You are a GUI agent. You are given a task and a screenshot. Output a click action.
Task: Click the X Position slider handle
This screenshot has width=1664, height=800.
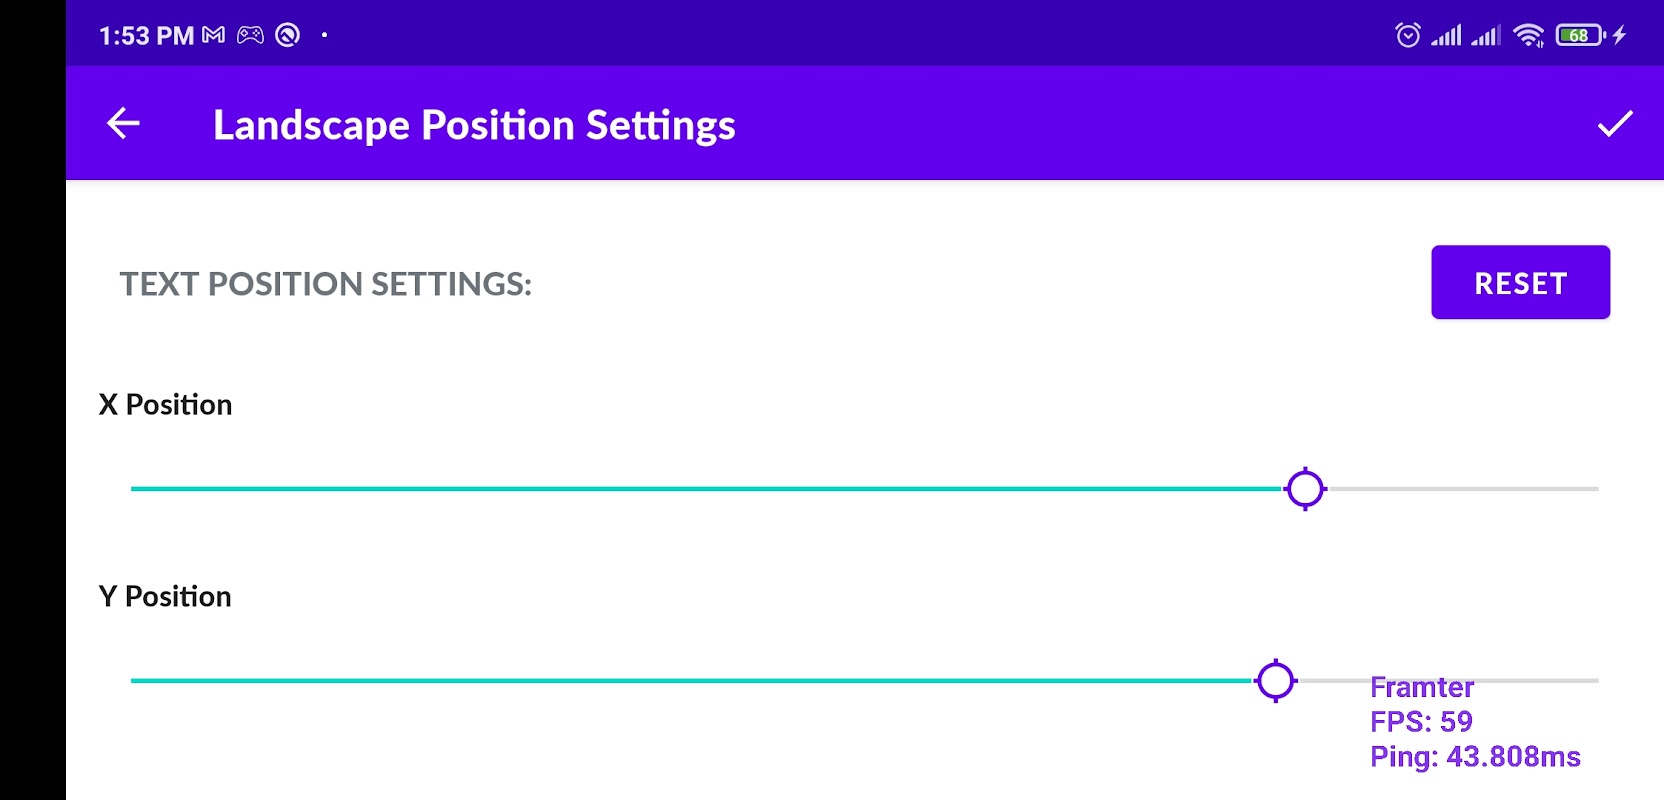[x=1305, y=489]
